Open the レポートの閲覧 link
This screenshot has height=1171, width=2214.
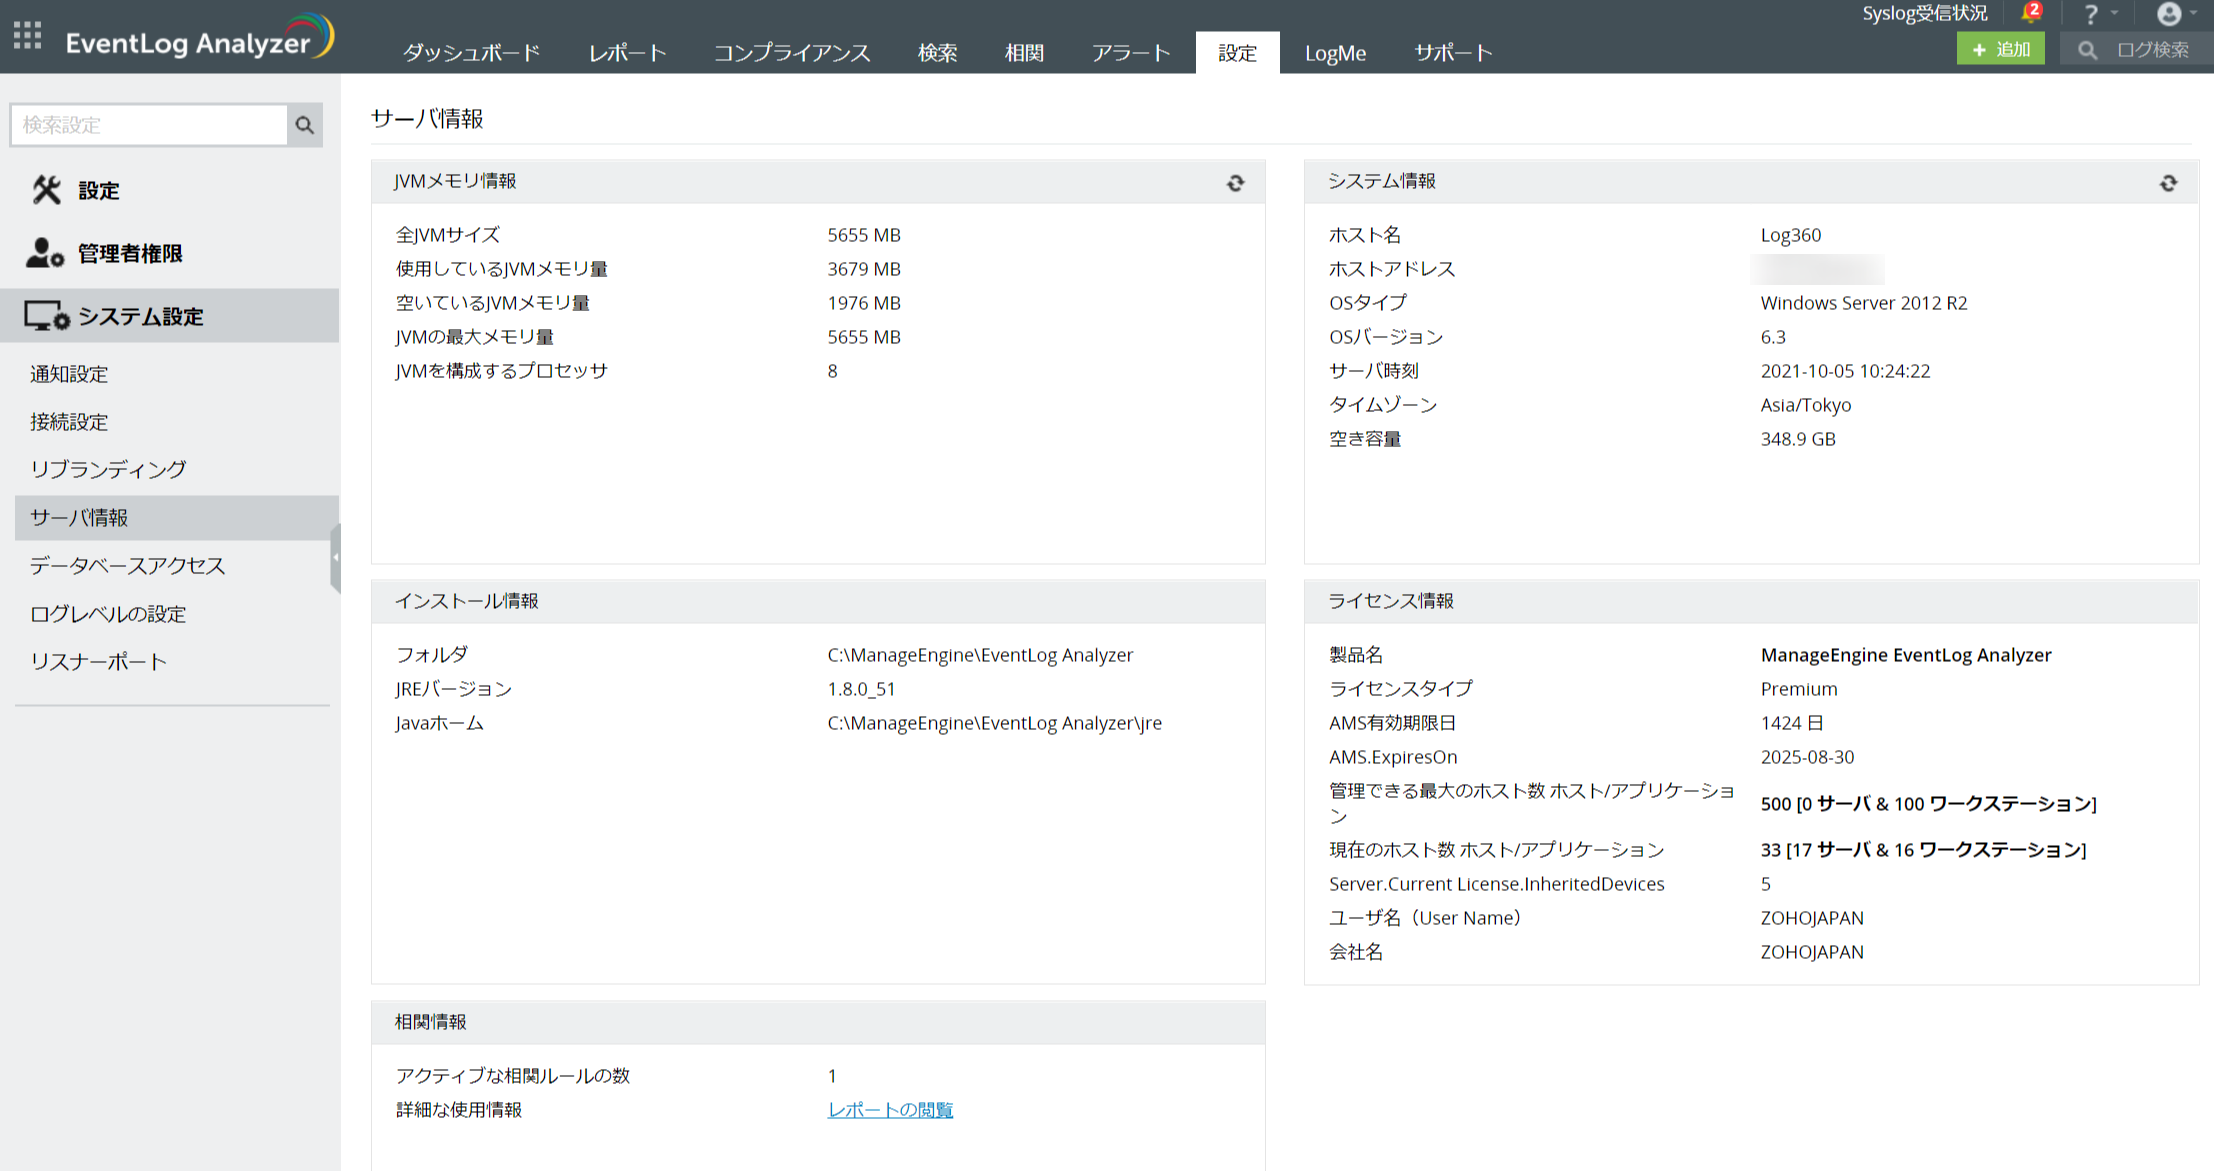(x=890, y=1110)
